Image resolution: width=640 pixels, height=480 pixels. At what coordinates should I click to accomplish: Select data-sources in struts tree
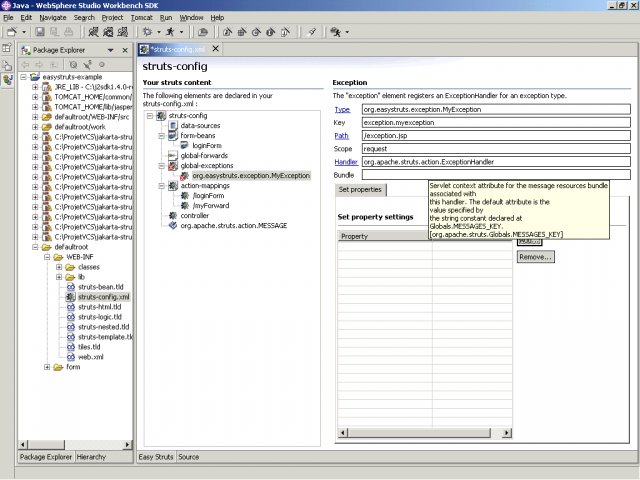200,125
